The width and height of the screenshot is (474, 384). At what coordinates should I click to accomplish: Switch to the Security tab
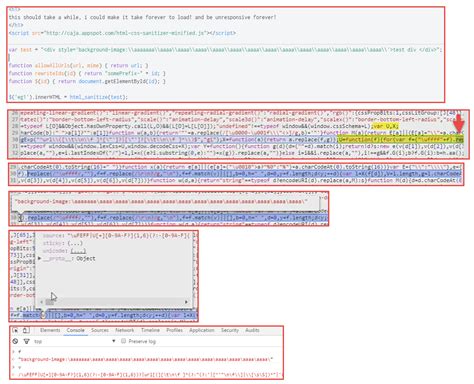coord(230,330)
